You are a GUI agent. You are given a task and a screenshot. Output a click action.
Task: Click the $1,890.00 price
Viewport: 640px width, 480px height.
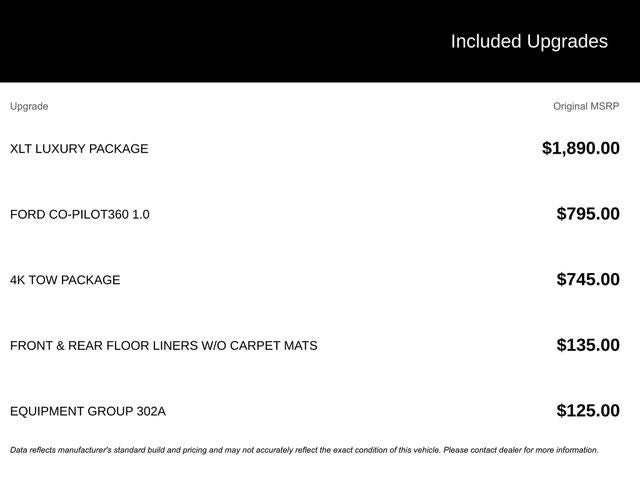[x=580, y=148]
